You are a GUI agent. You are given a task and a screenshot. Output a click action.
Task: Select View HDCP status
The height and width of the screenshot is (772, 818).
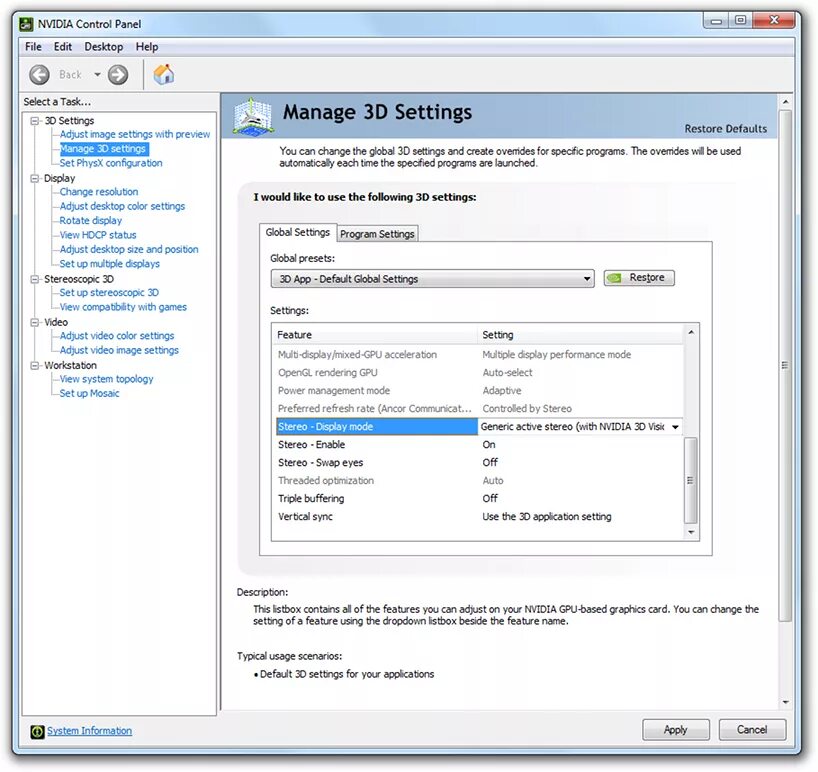tap(98, 235)
